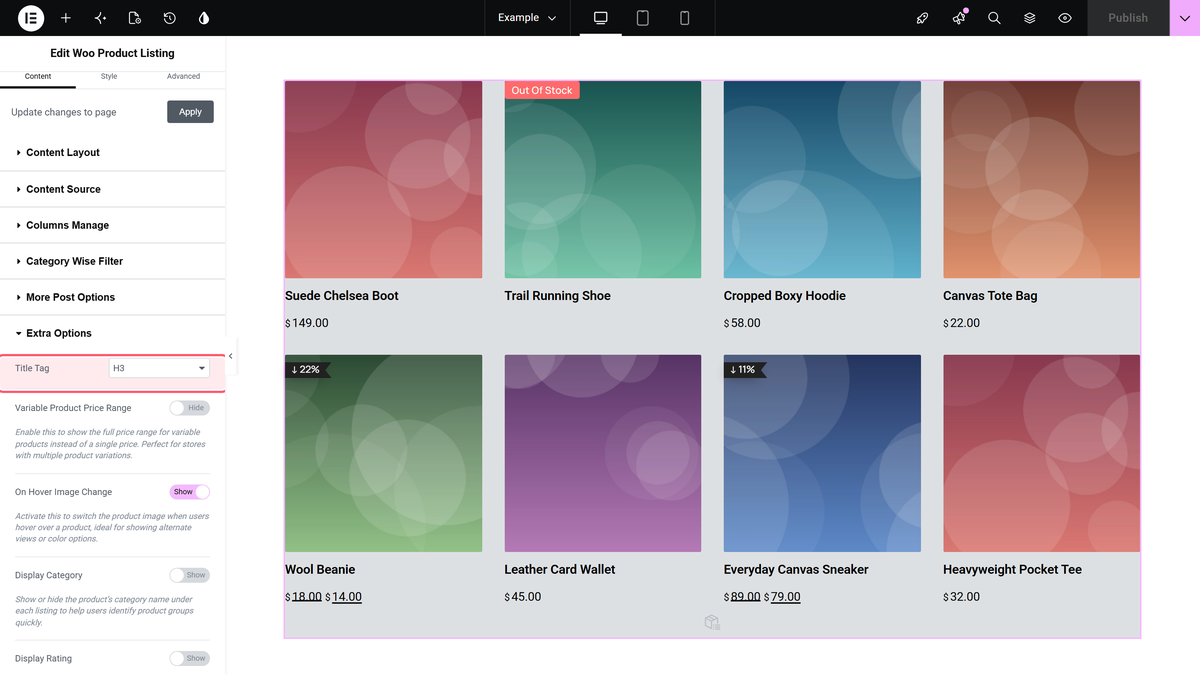This screenshot has width=1200, height=675.
Task: Open the AI sparkle tool
Action: pos(100,18)
